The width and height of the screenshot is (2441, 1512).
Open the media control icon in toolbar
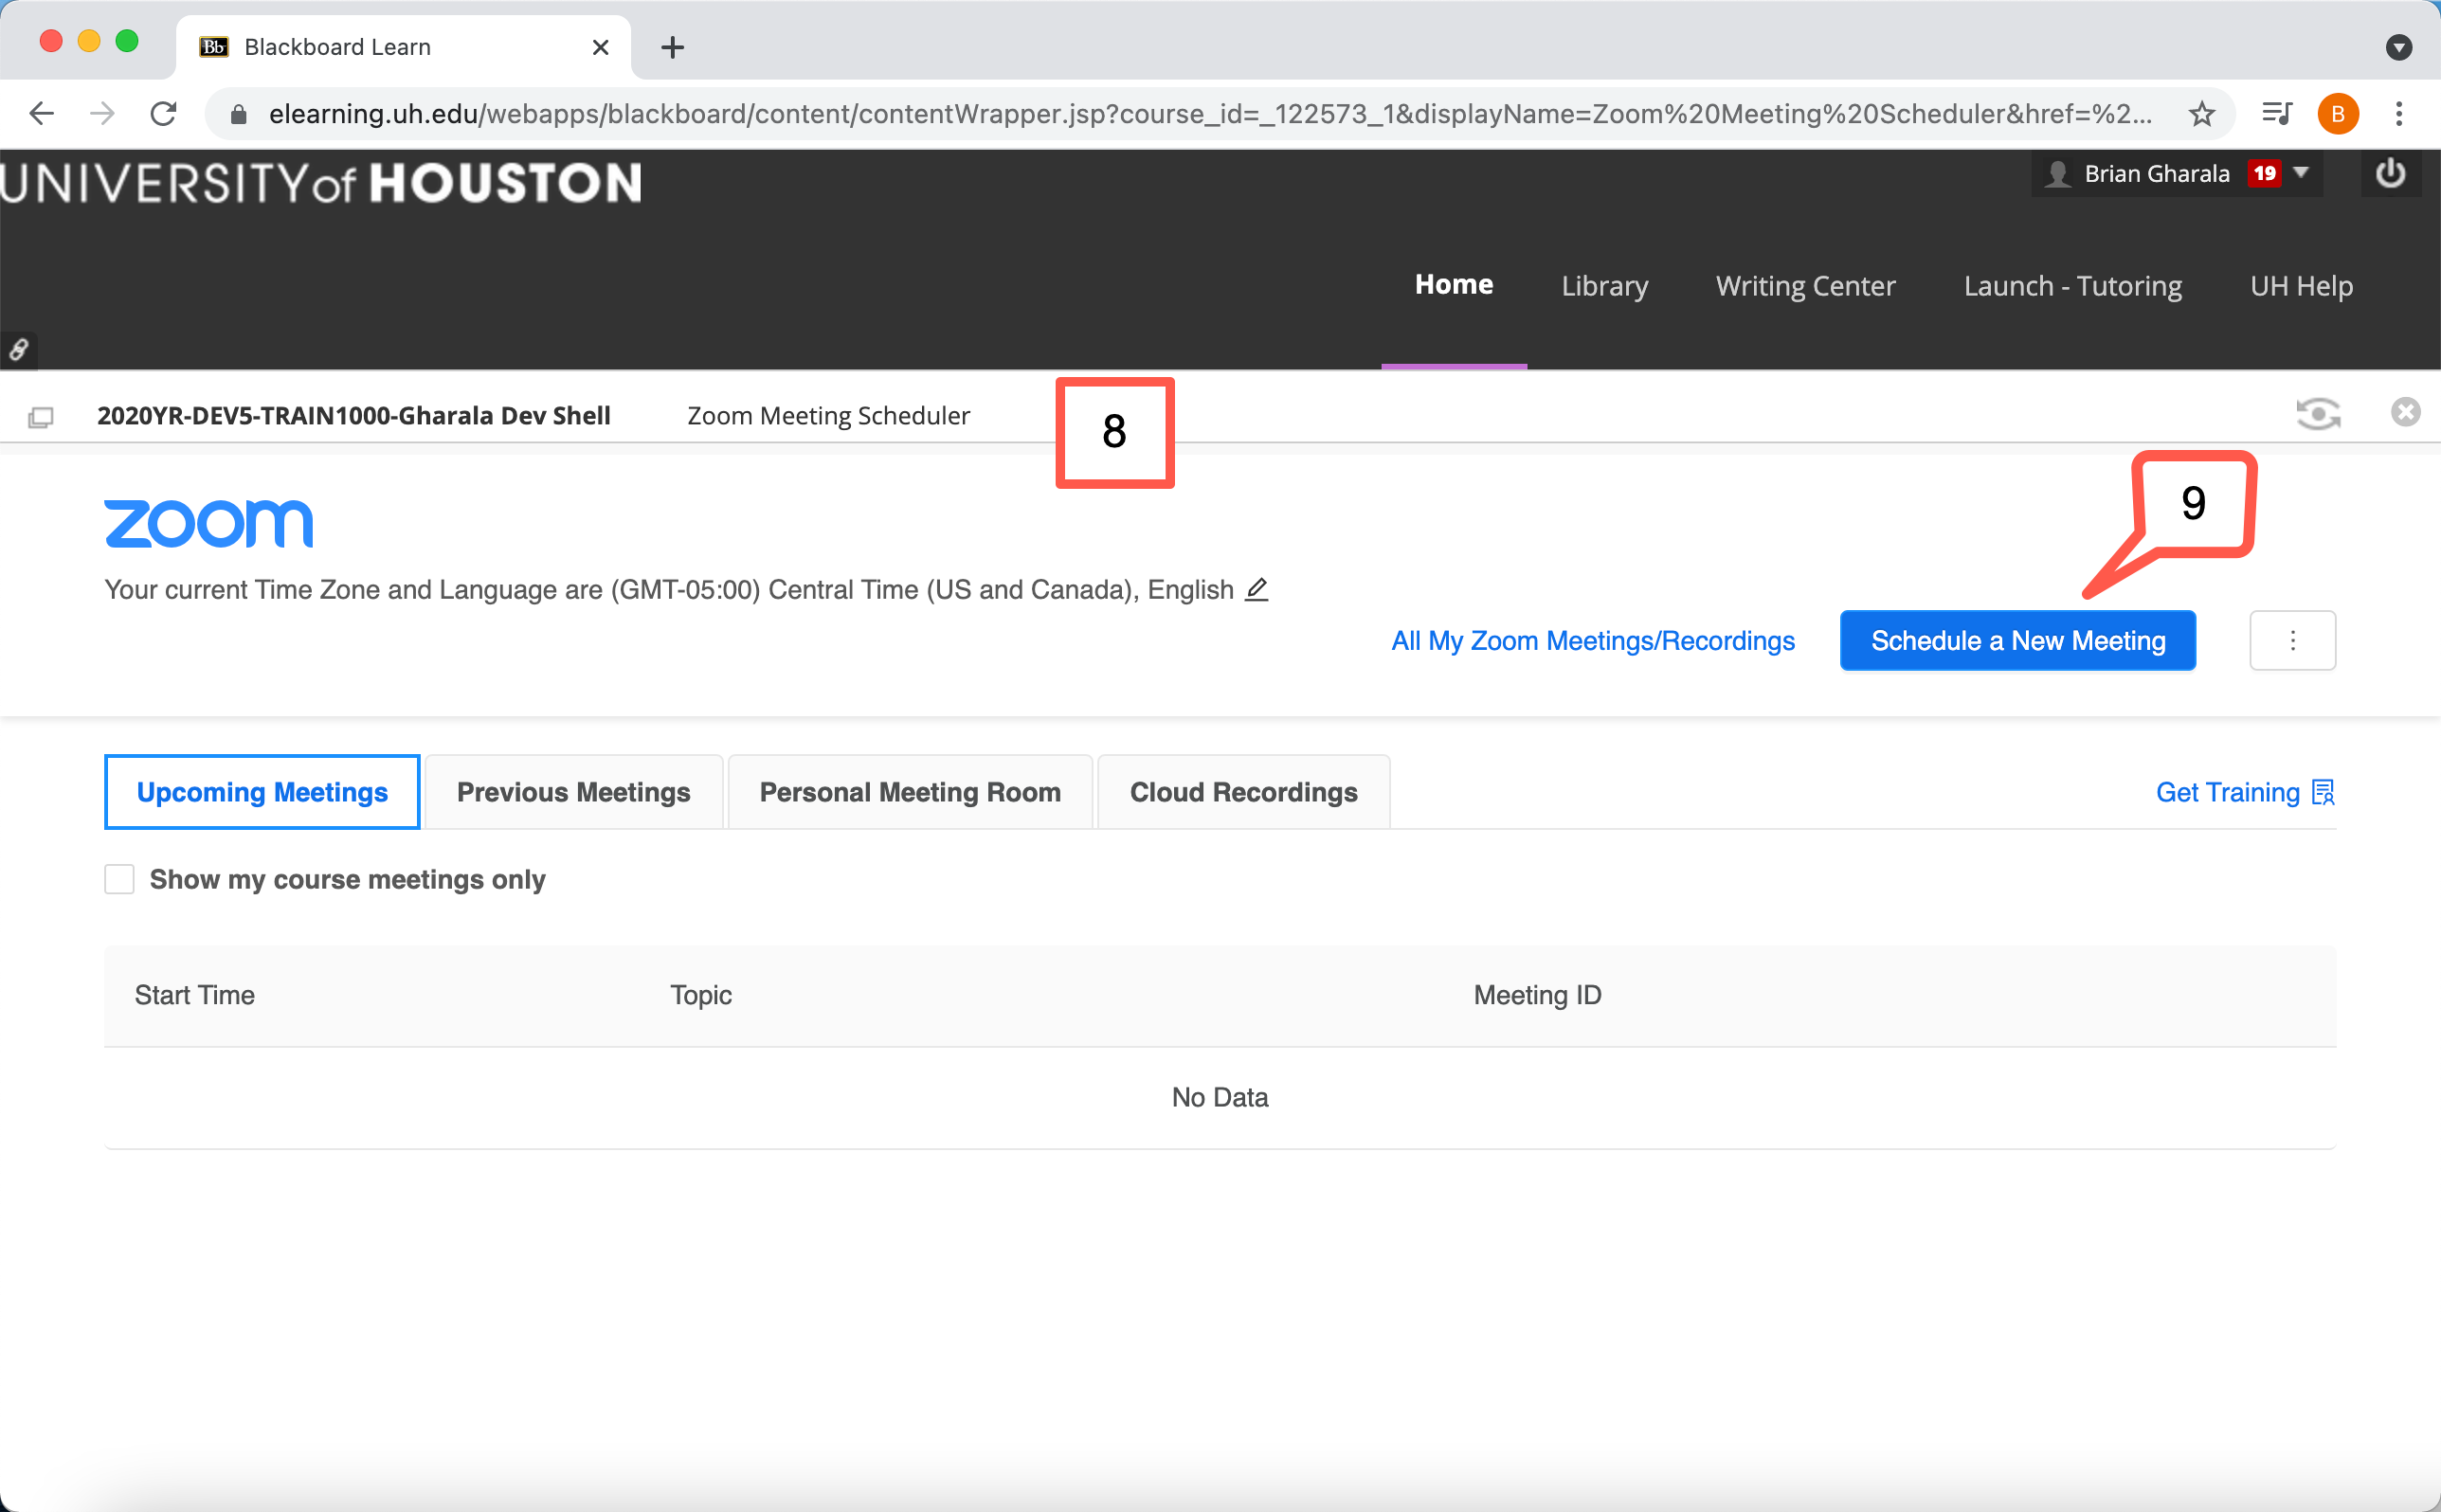coord(2277,114)
